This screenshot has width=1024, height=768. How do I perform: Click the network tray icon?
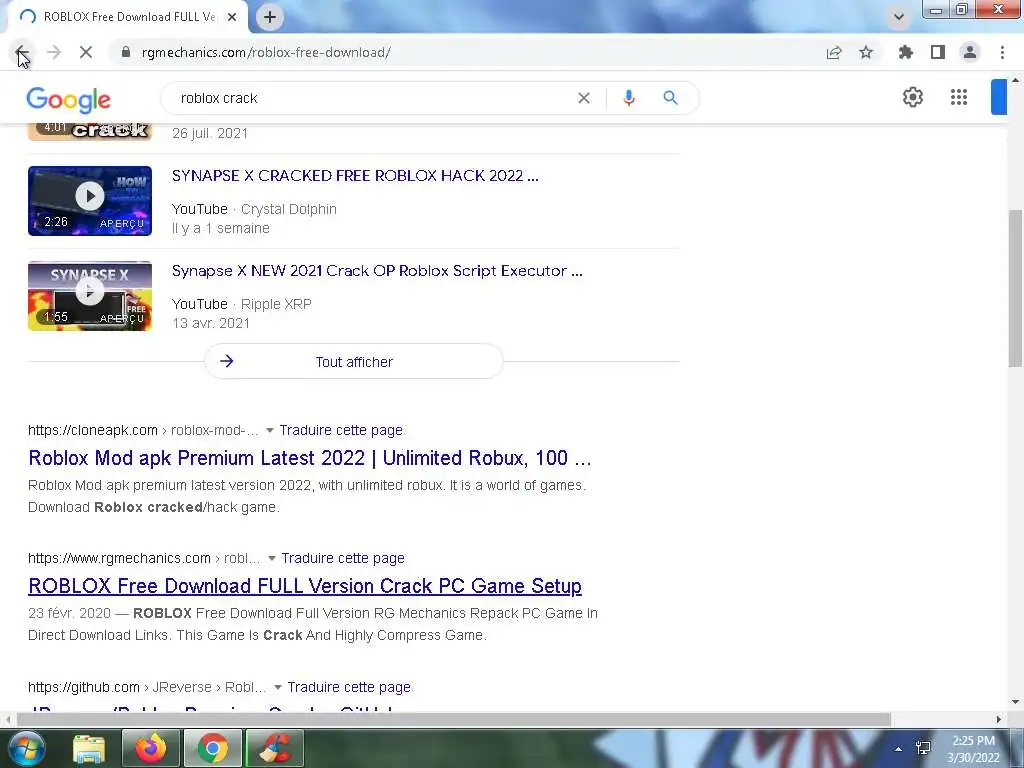[x=923, y=748]
